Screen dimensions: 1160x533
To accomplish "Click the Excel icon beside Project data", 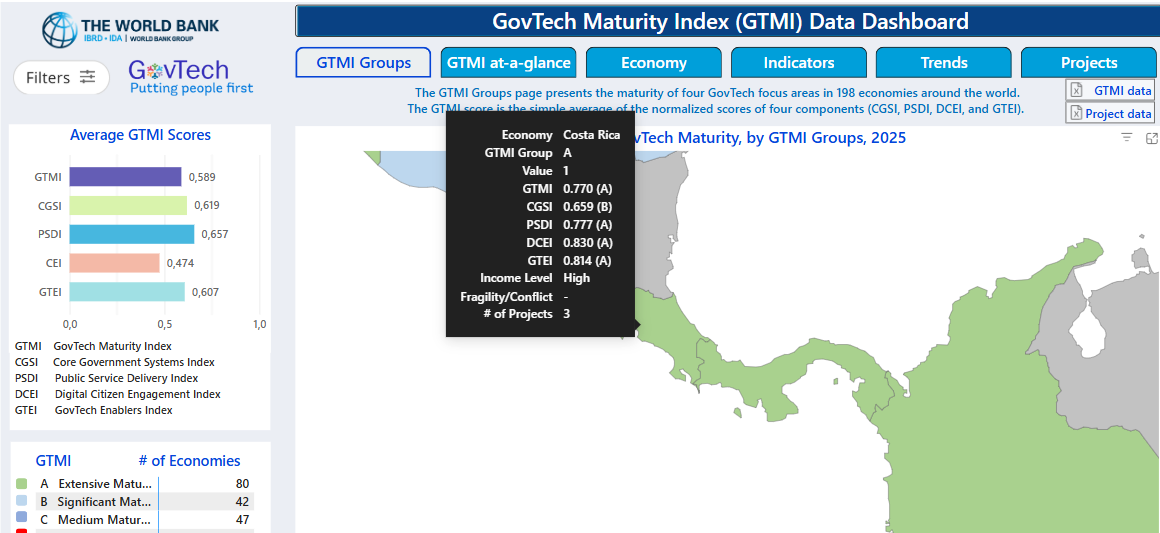I will click(x=1077, y=113).
